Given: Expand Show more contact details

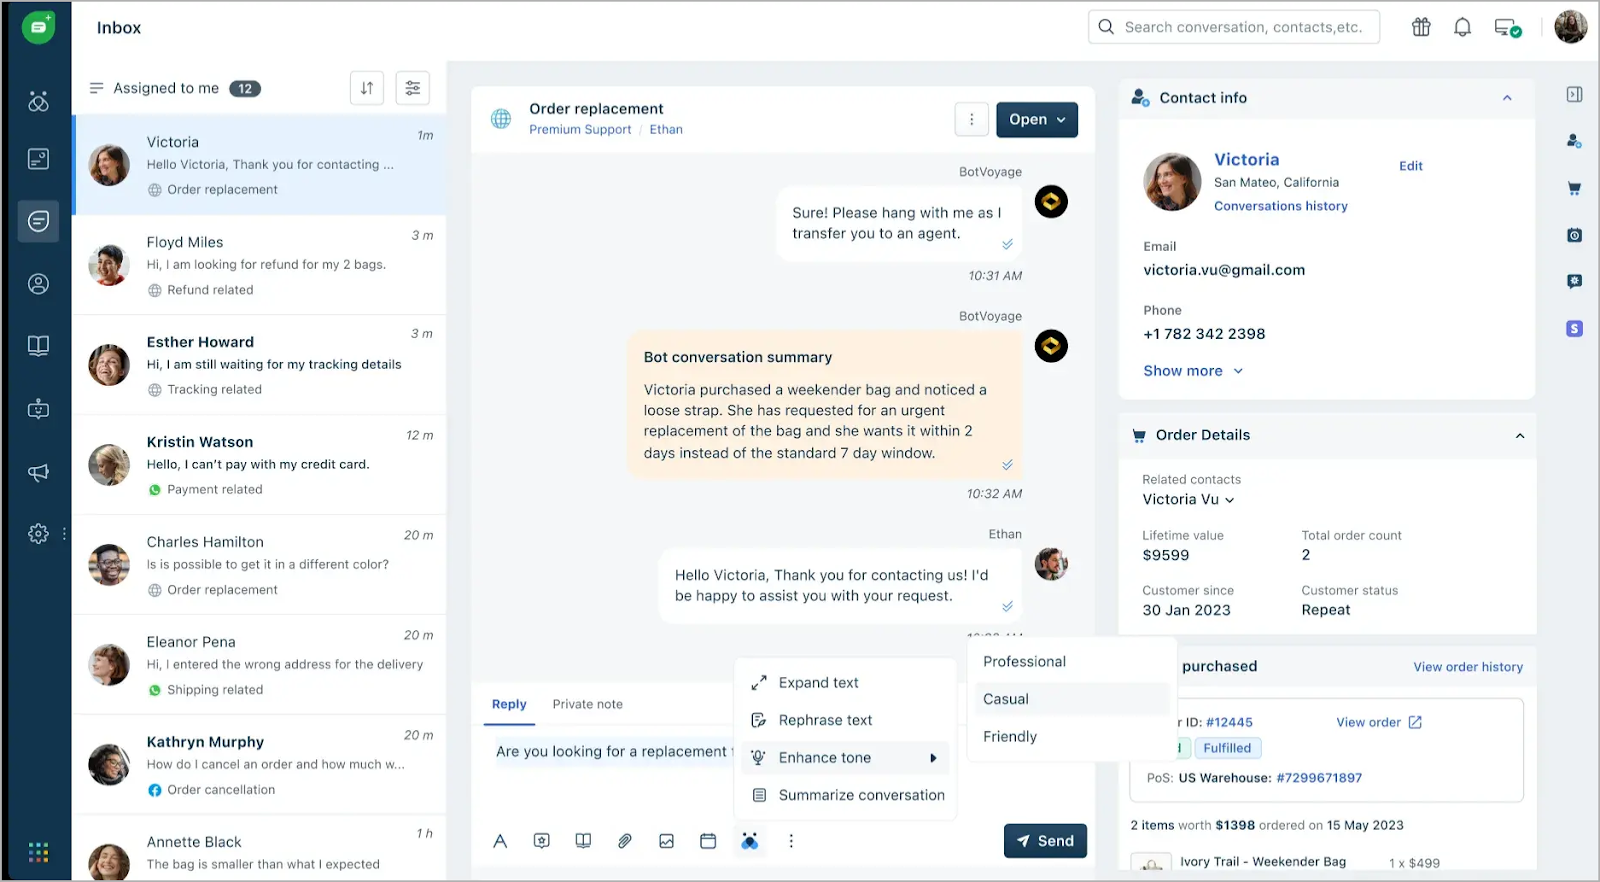Looking at the screenshot, I should click(1193, 371).
